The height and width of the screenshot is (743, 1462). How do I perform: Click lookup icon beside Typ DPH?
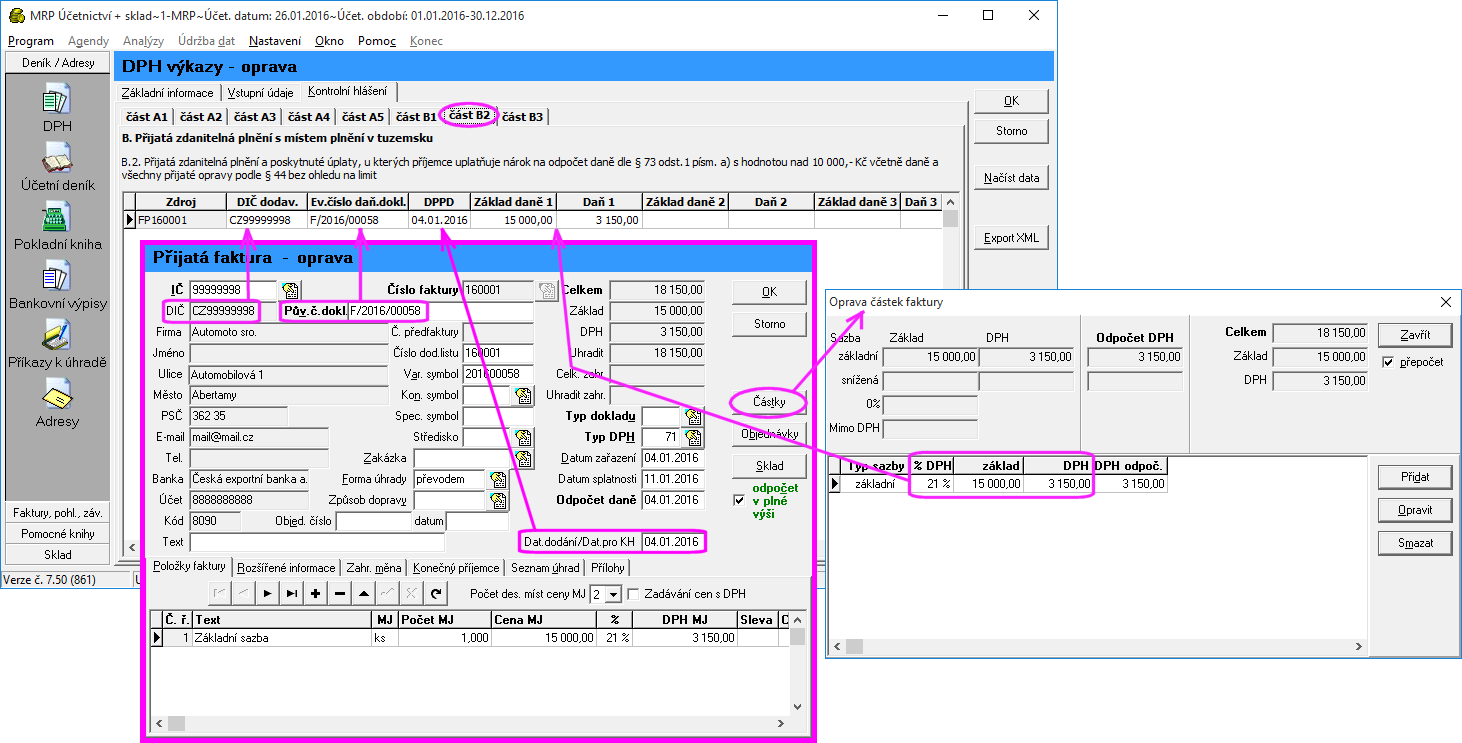tap(692, 437)
